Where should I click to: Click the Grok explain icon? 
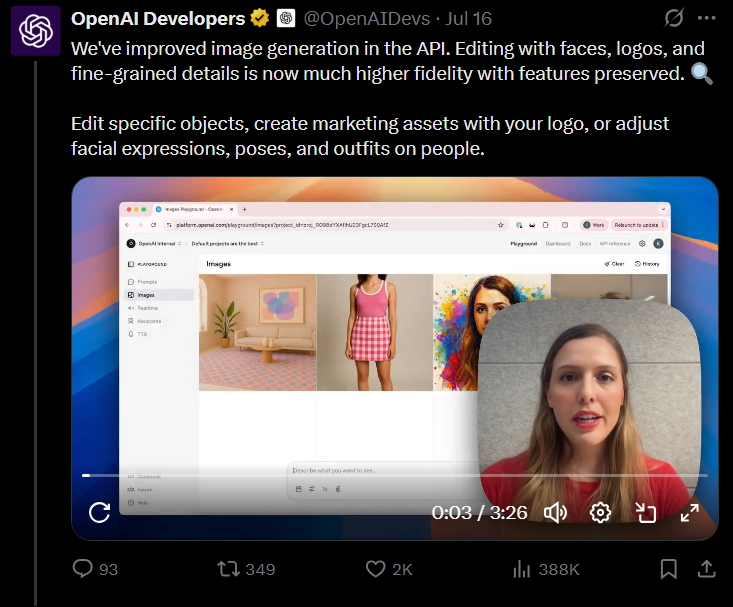pyautogui.click(x=674, y=18)
